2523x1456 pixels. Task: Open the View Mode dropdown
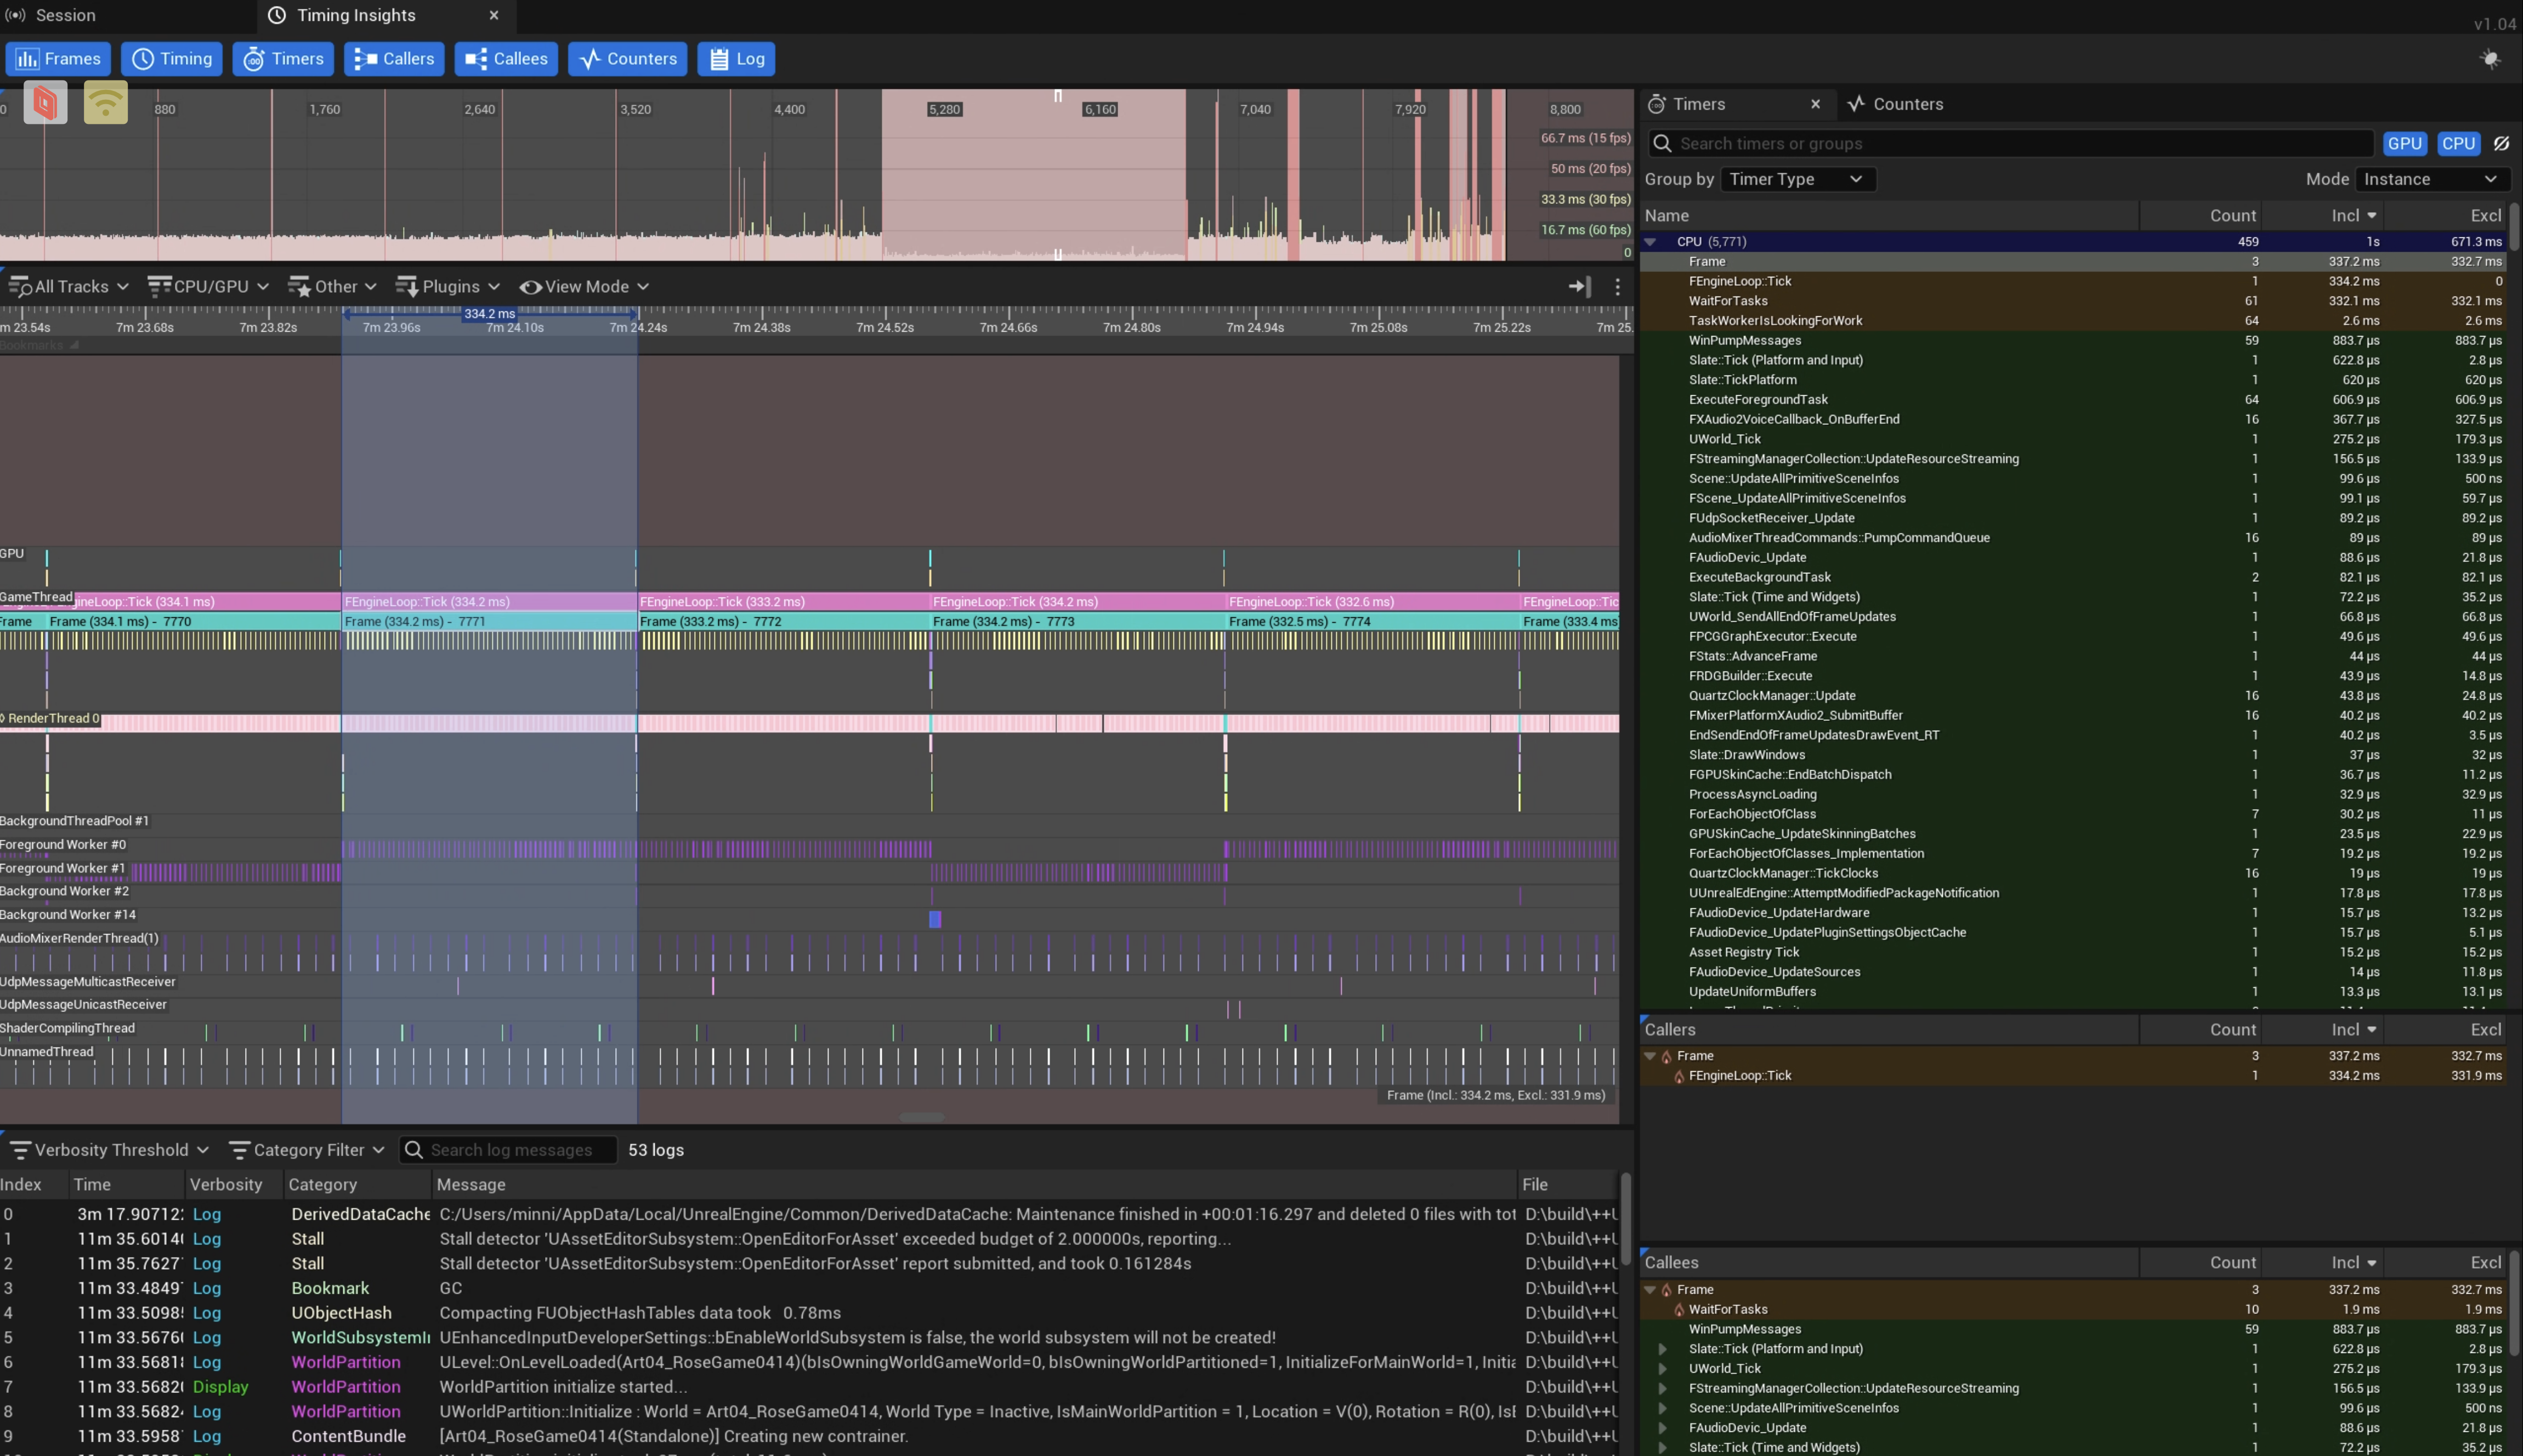point(585,287)
